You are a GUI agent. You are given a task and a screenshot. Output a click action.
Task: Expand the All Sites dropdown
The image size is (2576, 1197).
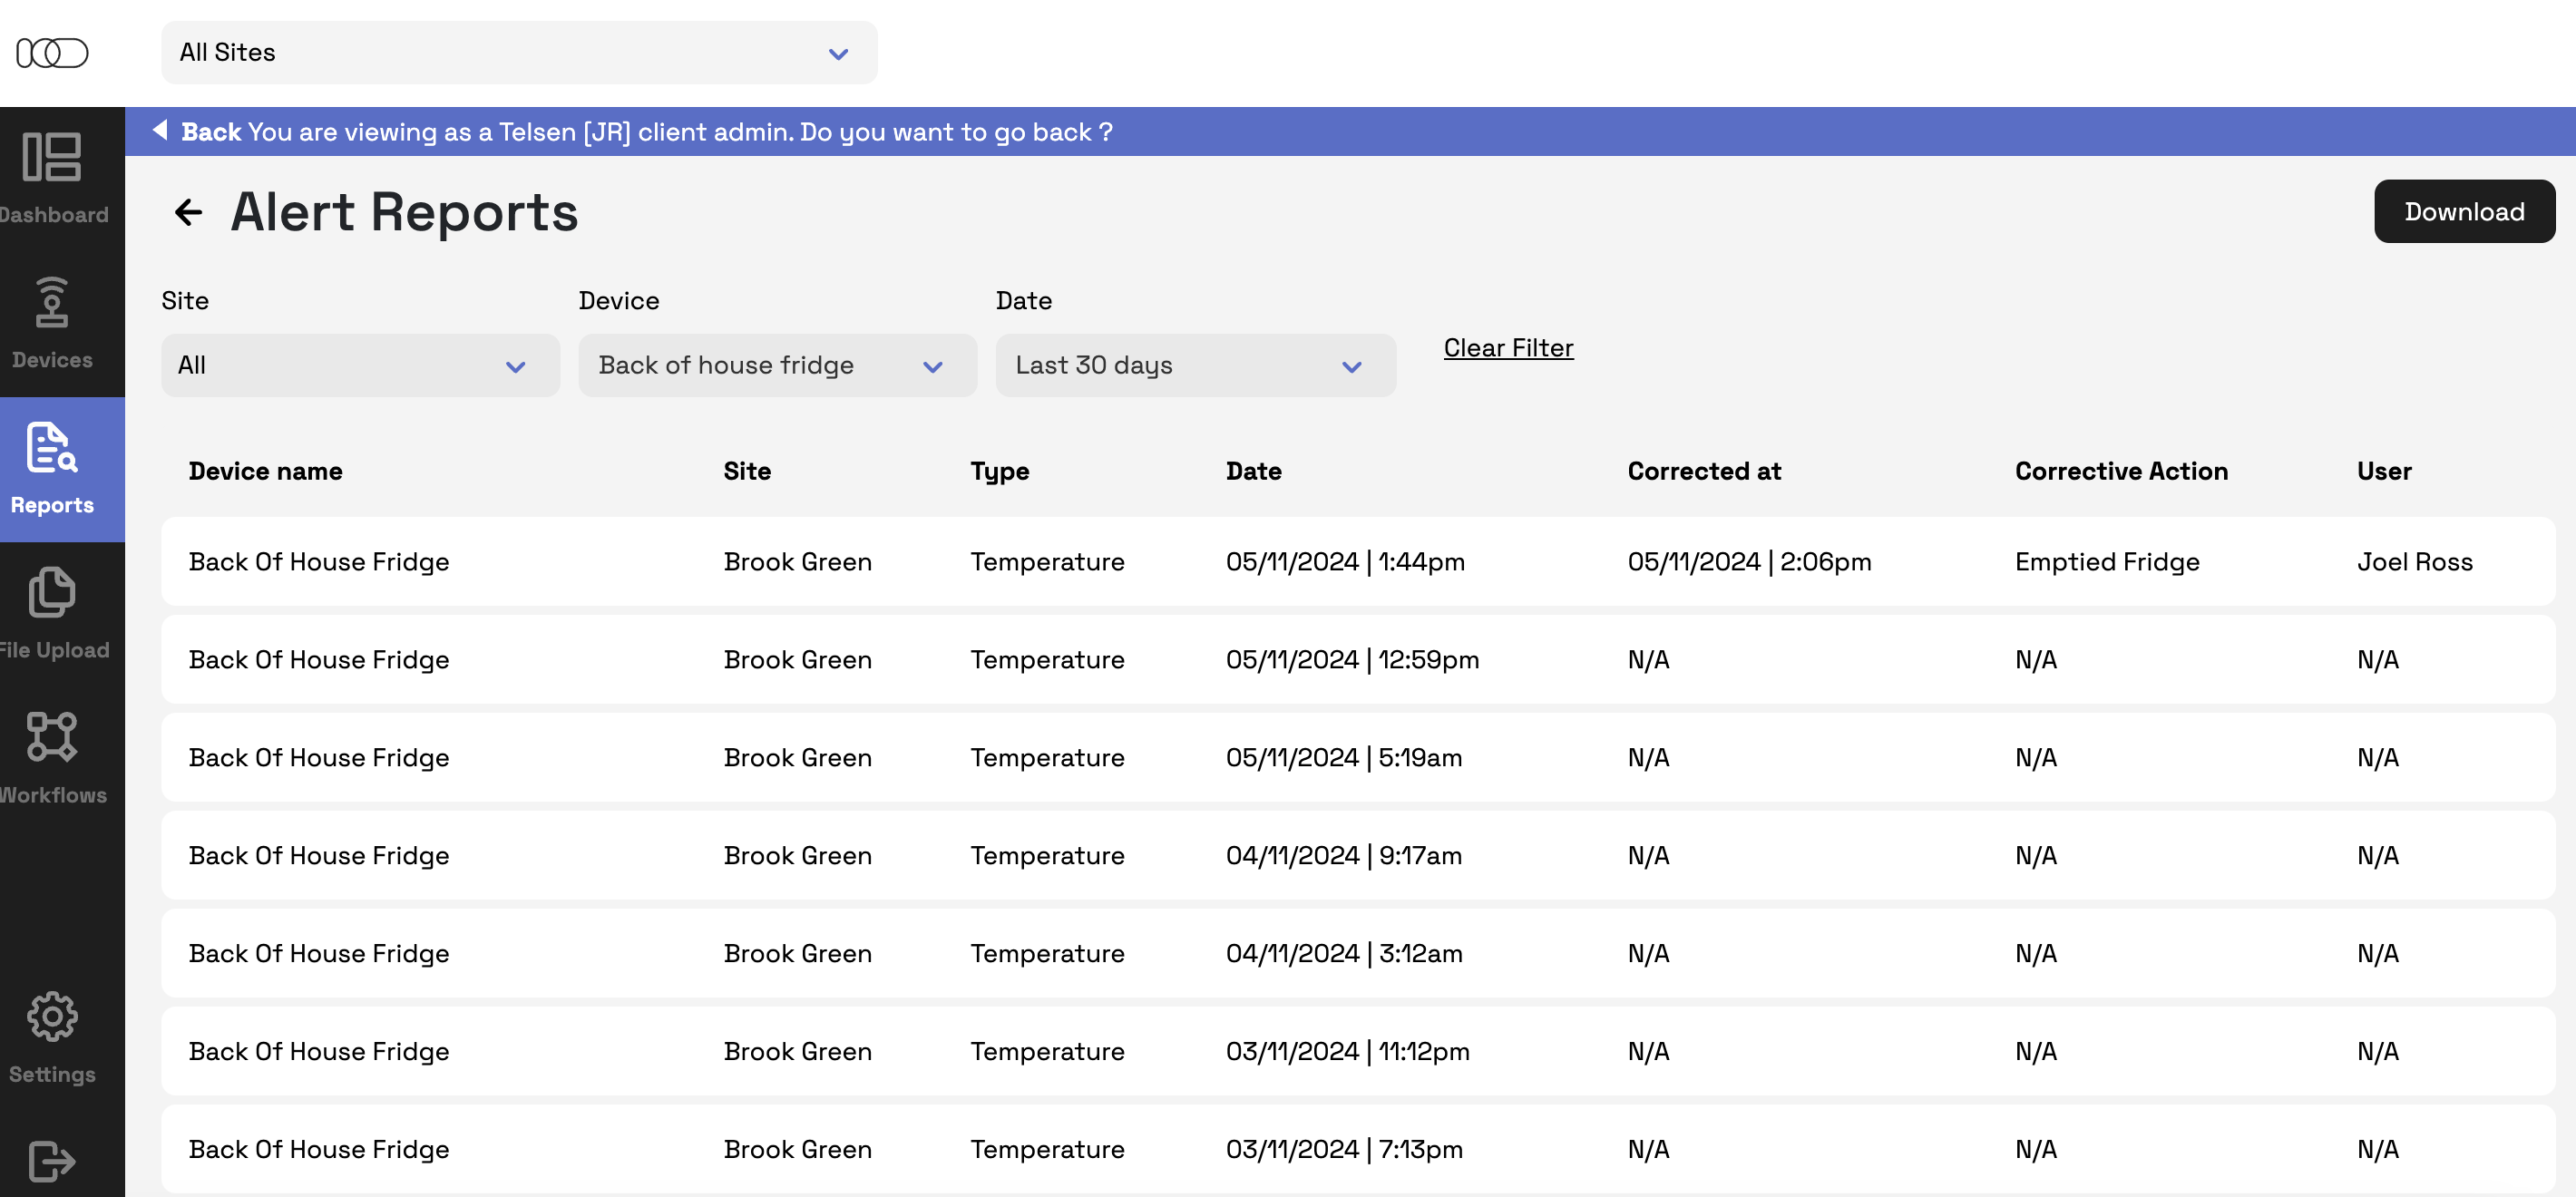pos(518,53)
